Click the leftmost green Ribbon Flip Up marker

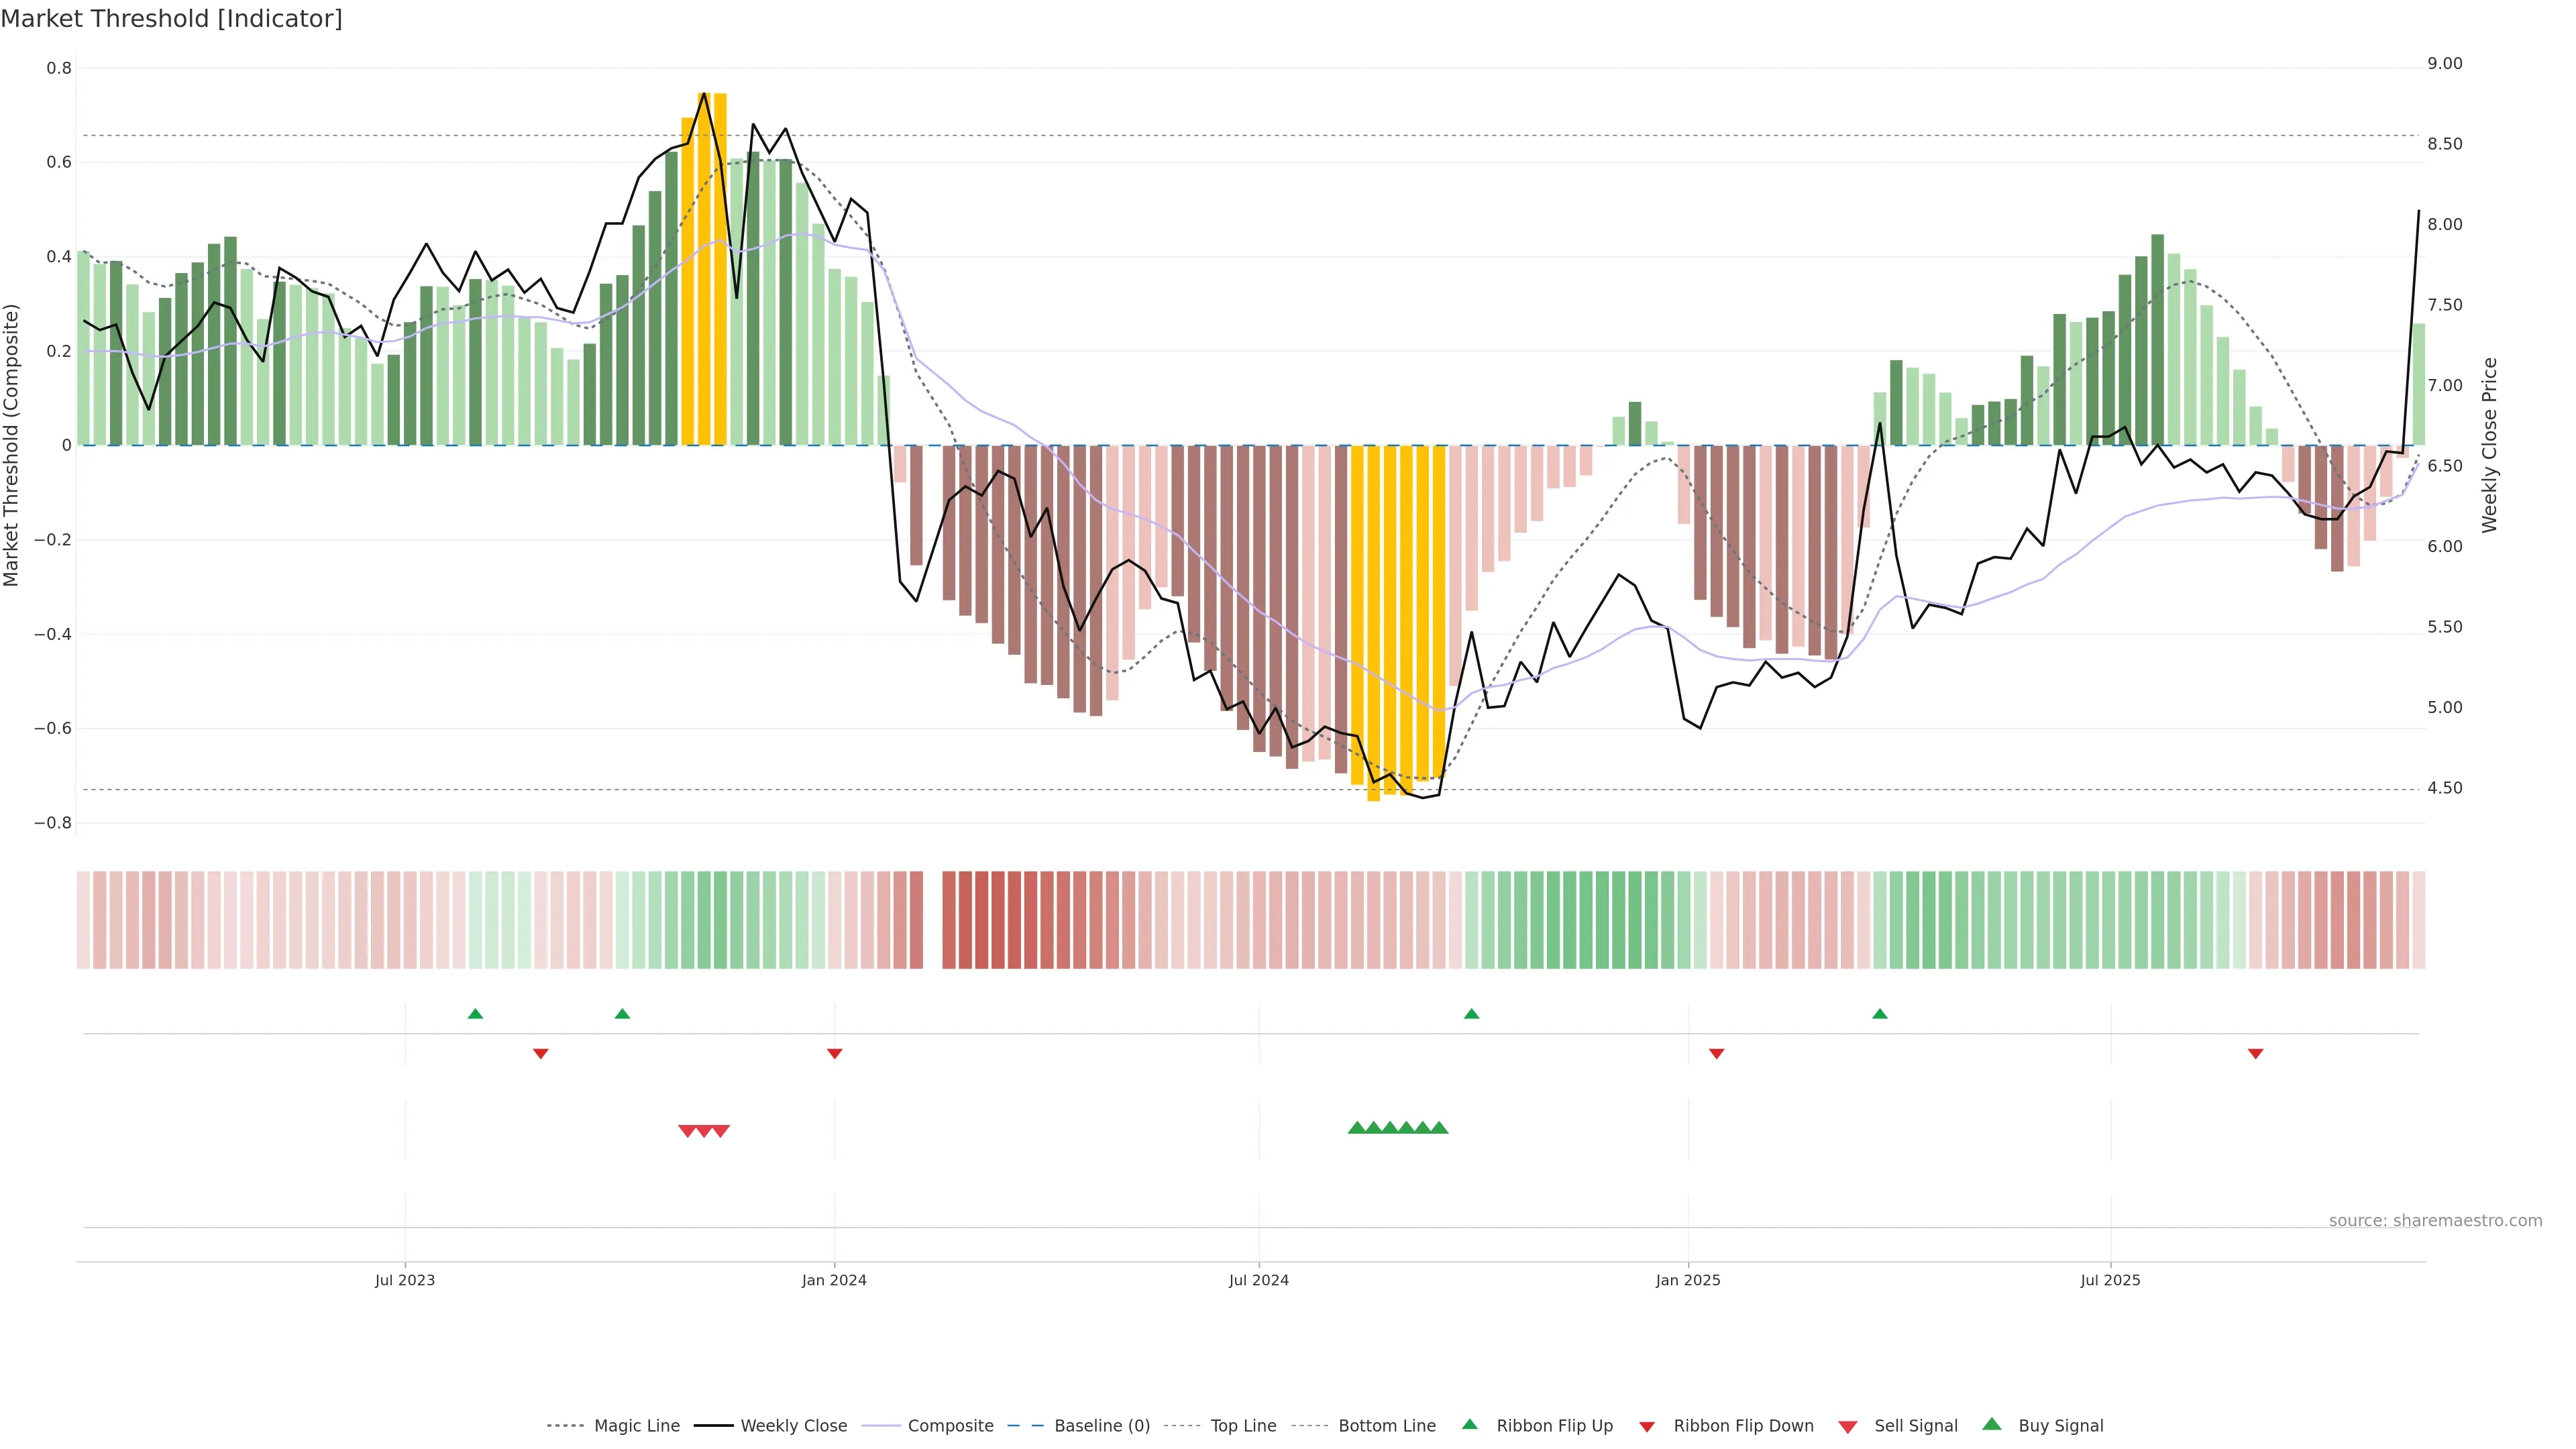pos(475,1014)
